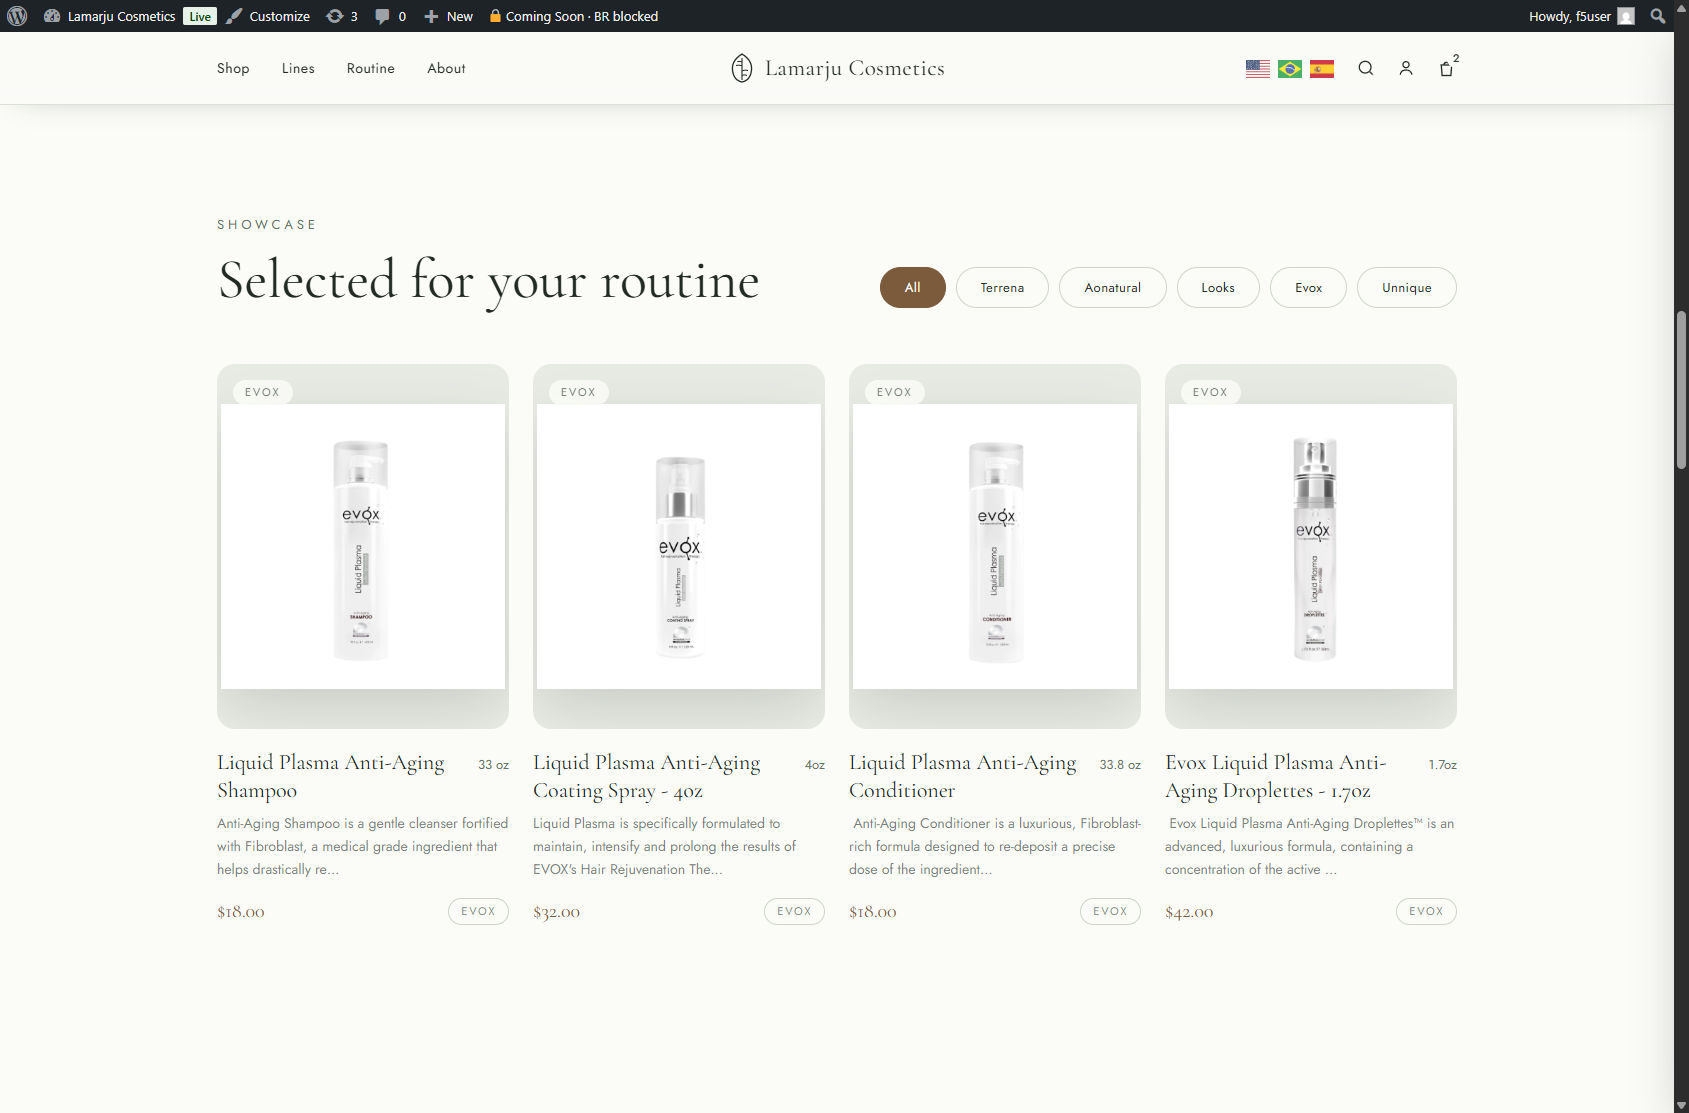Open the Anti-Aging Droplettes product image
The image size is (1689, 1113).
(x=1311, y=546)
